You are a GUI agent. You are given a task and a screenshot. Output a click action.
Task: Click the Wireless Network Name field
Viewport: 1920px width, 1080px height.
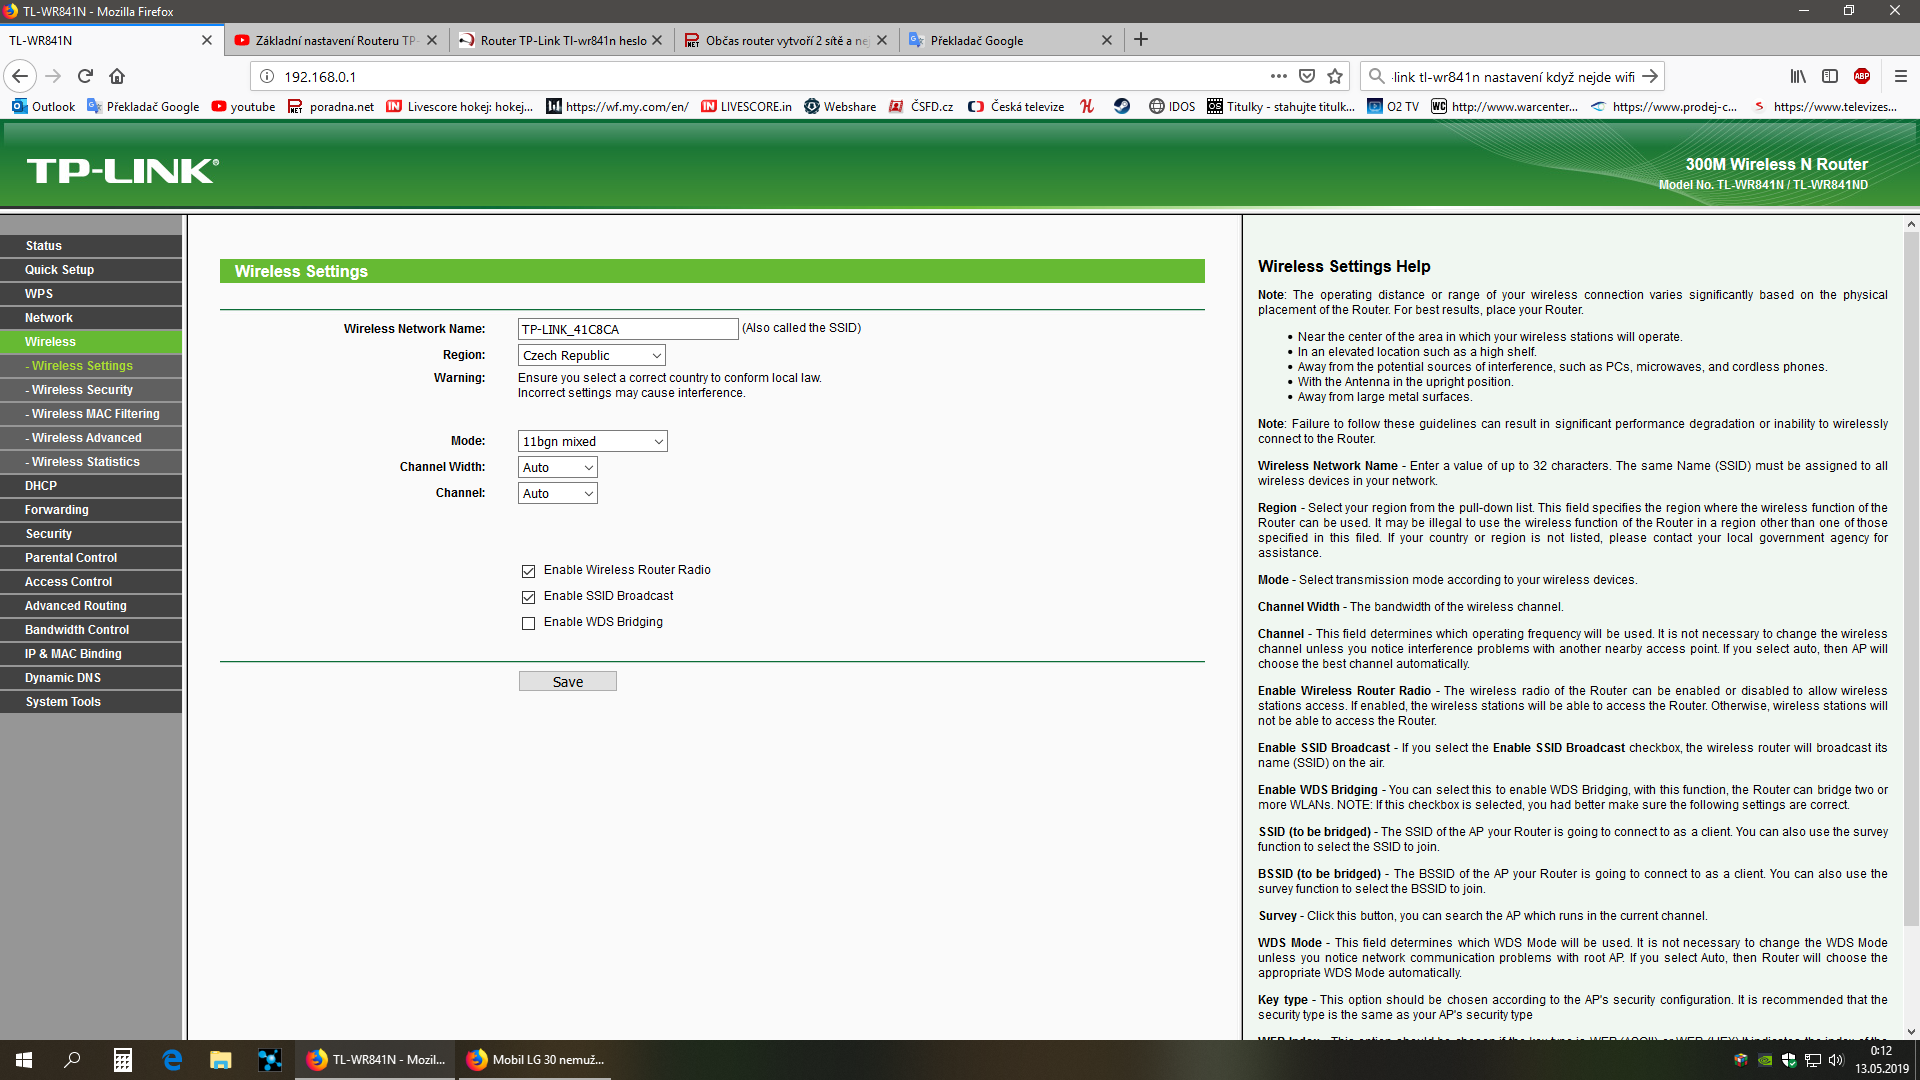click(x=627, y=329)
